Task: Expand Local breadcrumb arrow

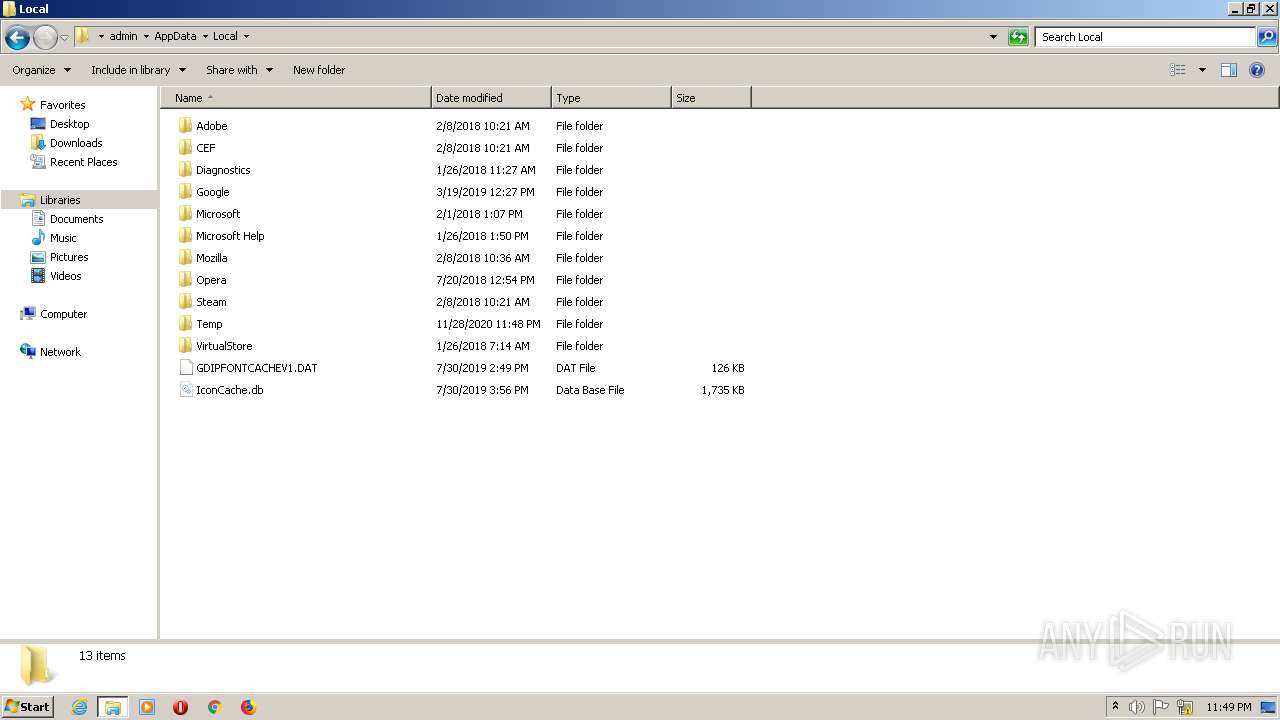Action: 246,37
